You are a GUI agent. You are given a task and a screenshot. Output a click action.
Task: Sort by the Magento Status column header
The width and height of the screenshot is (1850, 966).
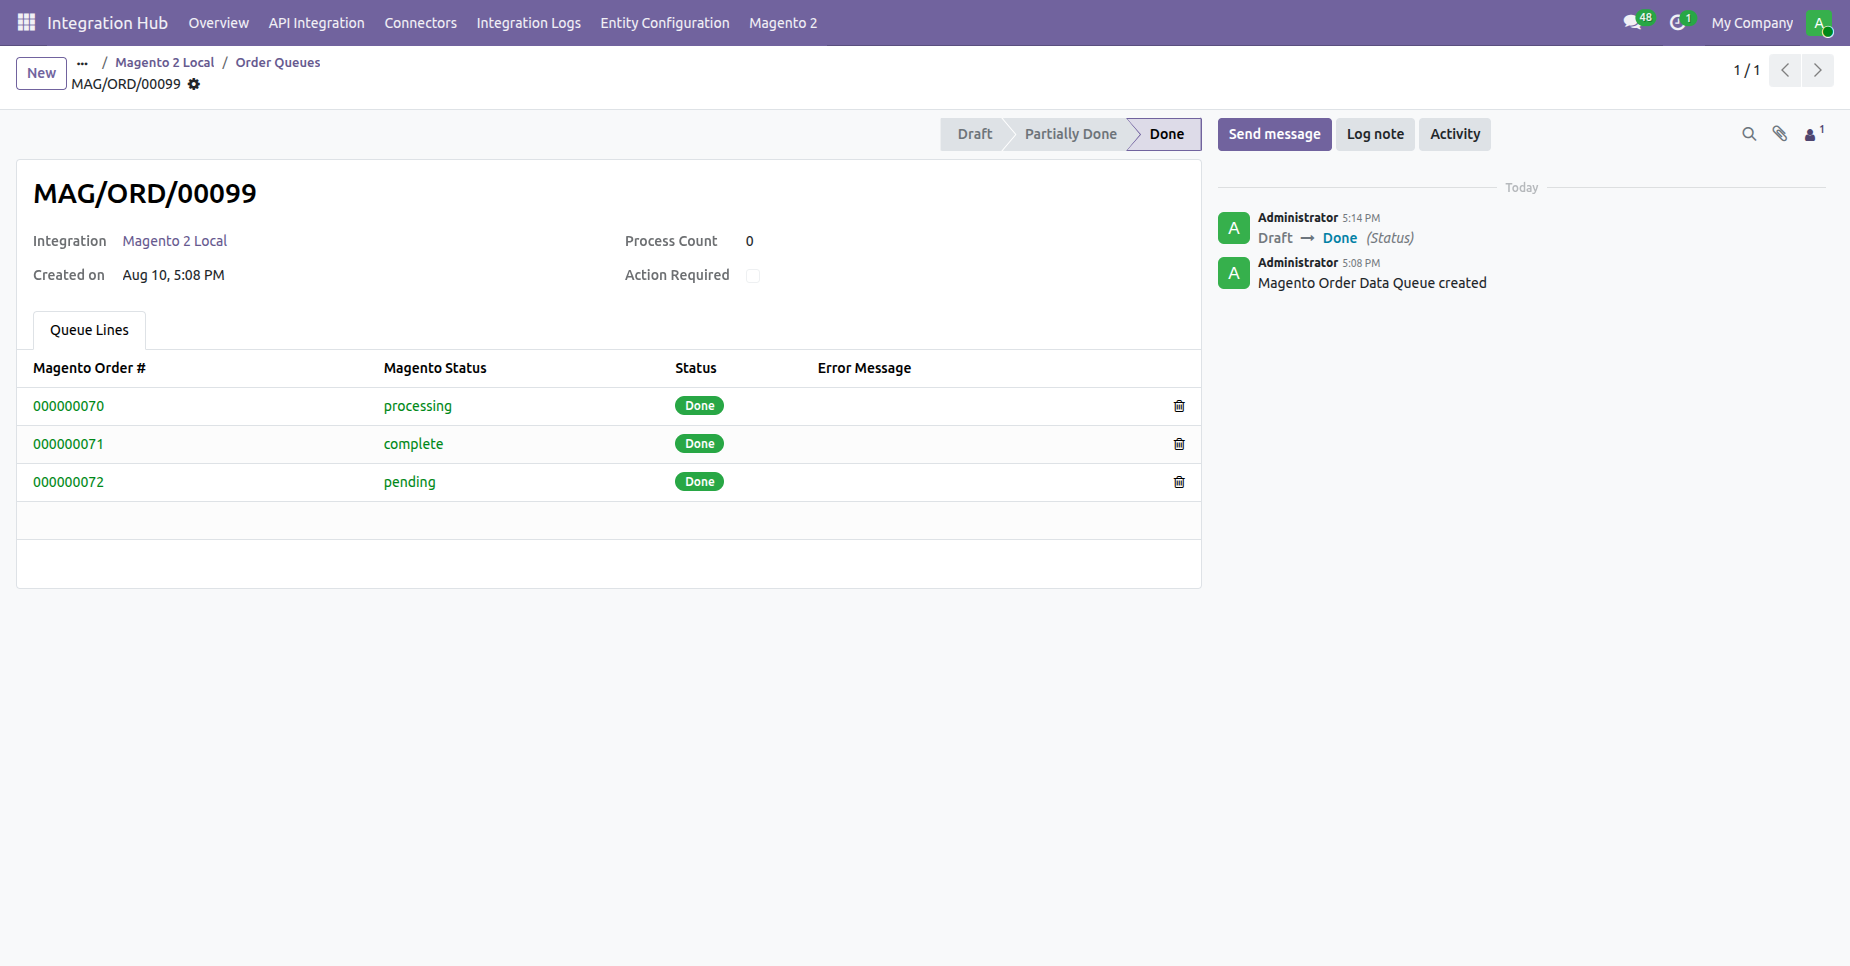(x=435, y=368)
